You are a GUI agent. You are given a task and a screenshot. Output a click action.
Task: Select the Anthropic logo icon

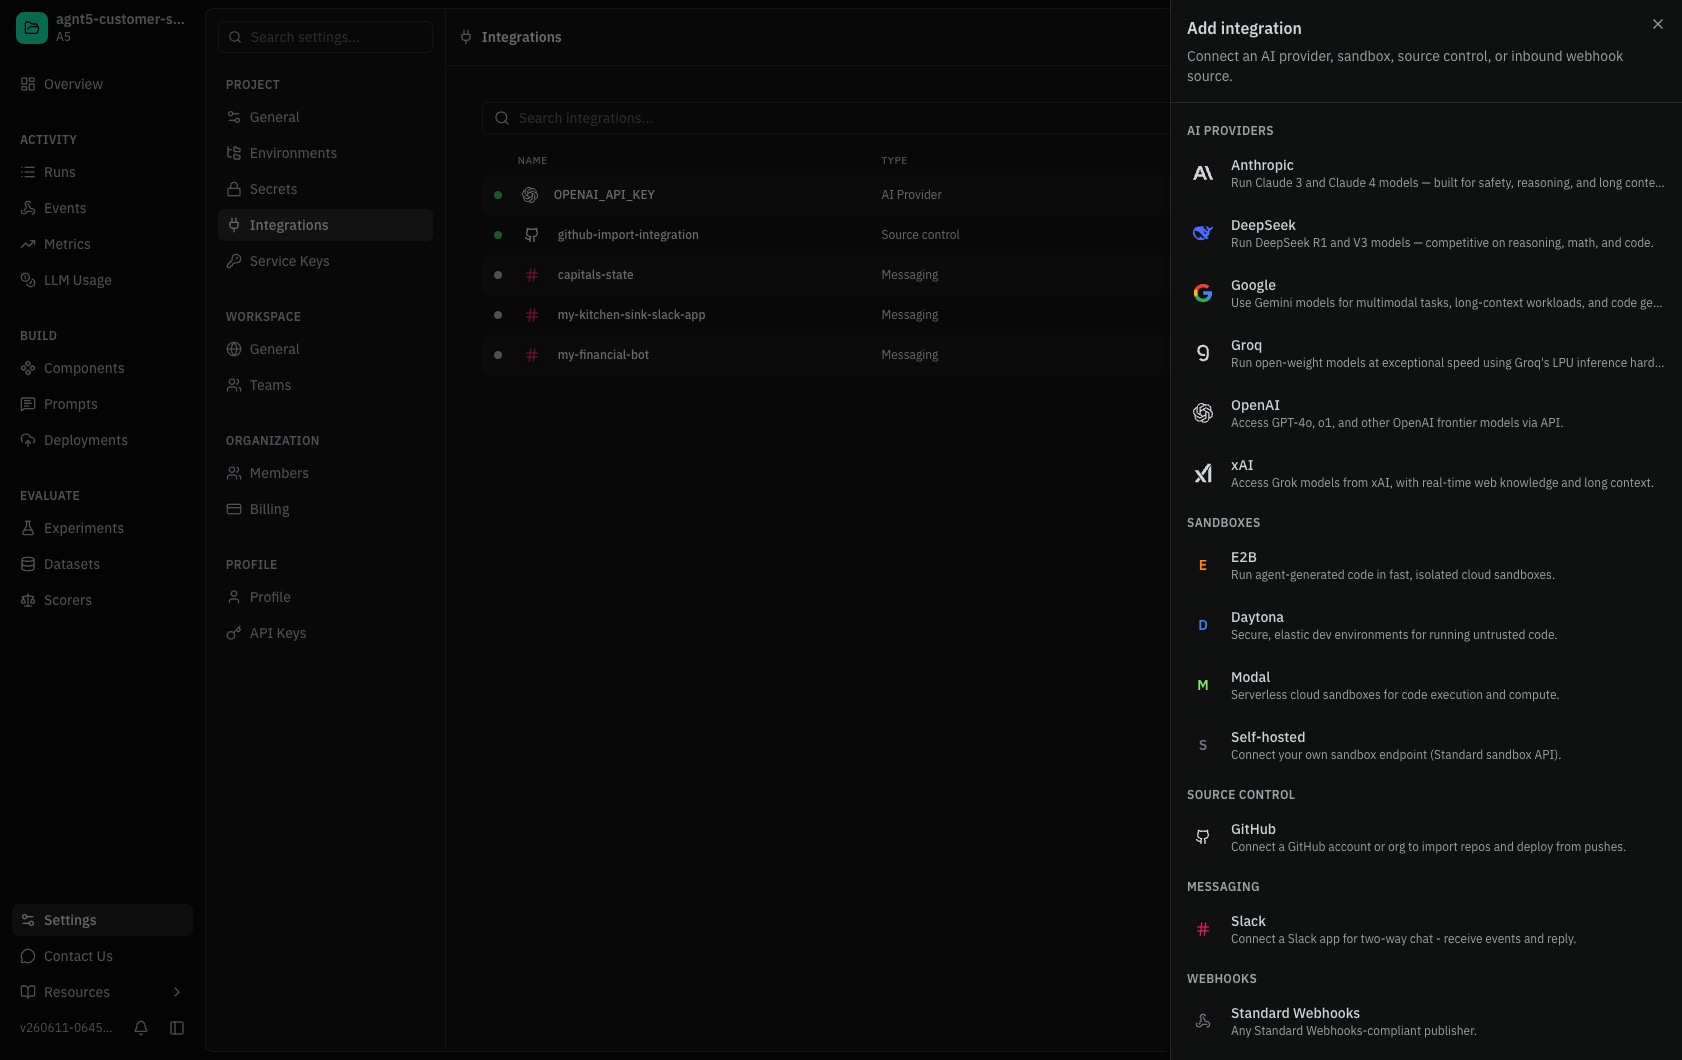(x=1203, y=173)
